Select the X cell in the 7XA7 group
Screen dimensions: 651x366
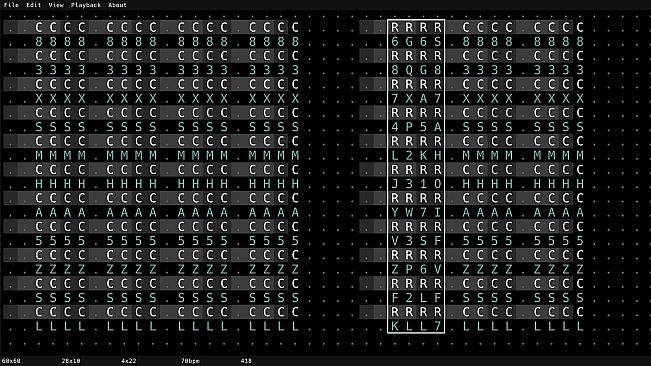[409, 99]
